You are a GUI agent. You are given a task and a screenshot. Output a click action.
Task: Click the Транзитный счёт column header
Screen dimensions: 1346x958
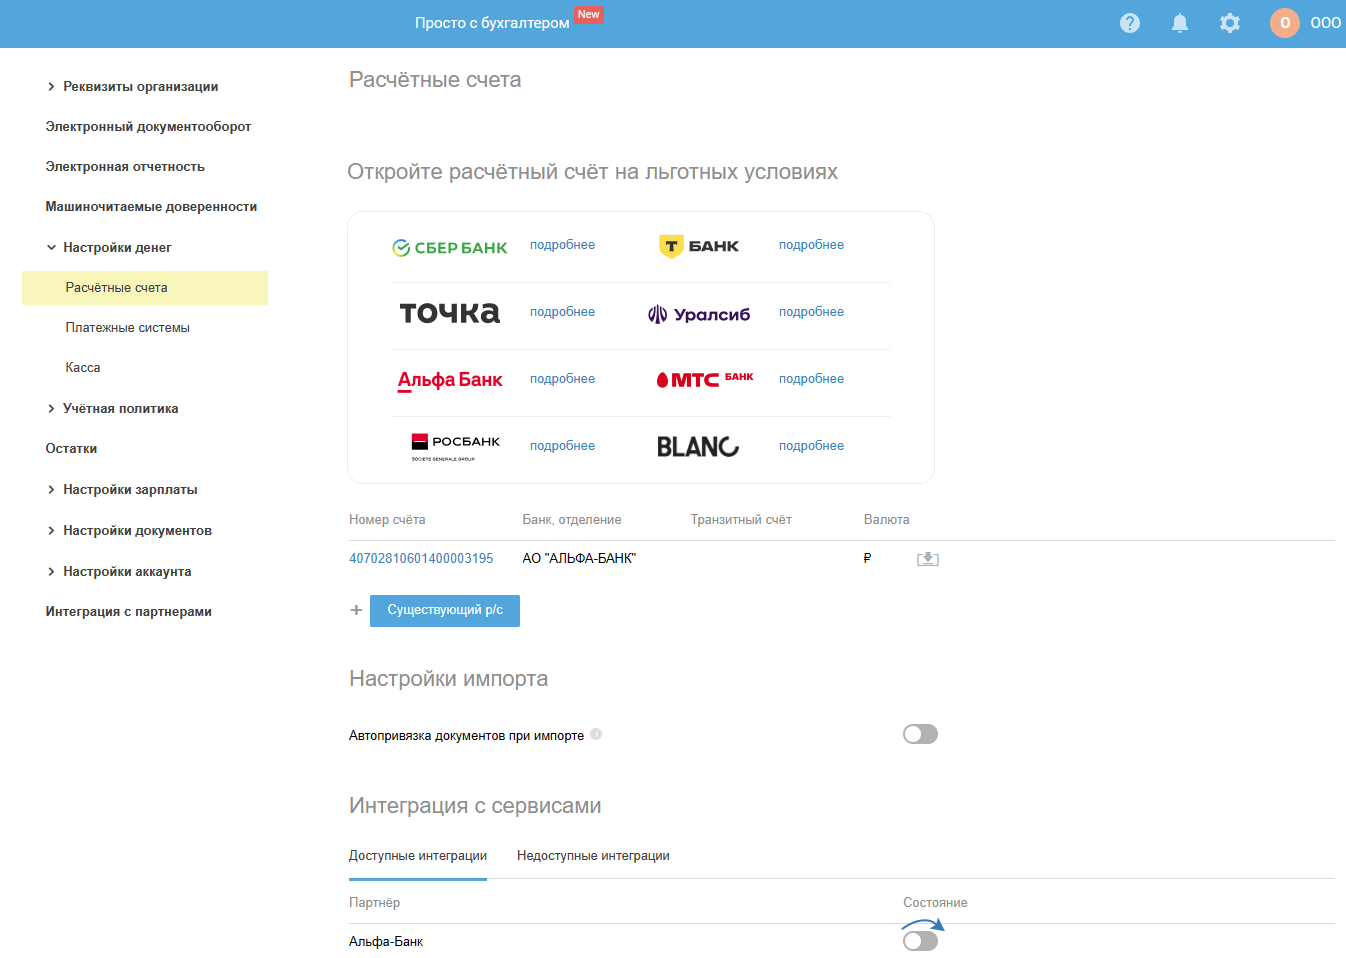point(741,520)
